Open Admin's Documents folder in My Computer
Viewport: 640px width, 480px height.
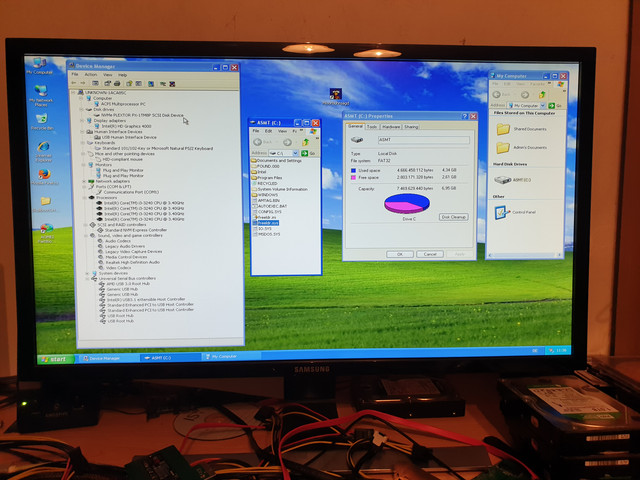(522, 147)
